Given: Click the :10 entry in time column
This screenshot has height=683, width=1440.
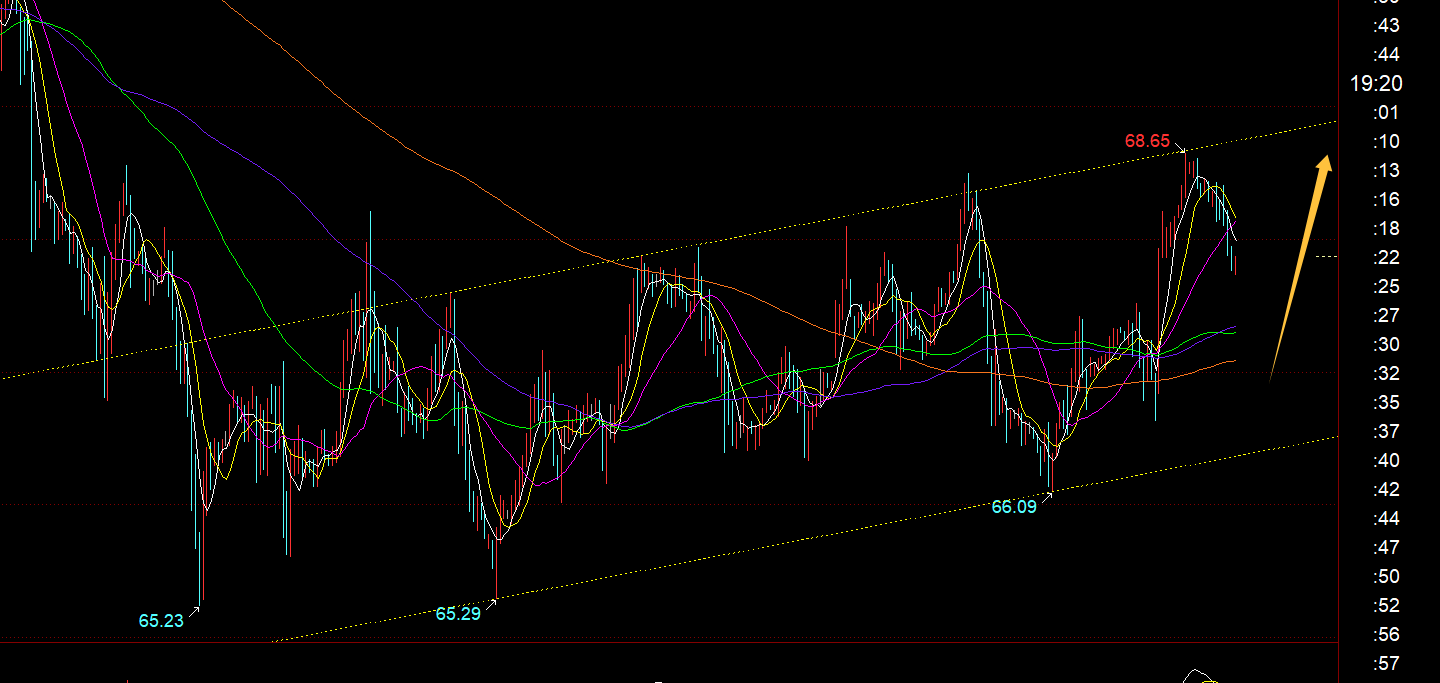Looking at the screenshot, I should pyautogui.click(x=1386, y=141).
